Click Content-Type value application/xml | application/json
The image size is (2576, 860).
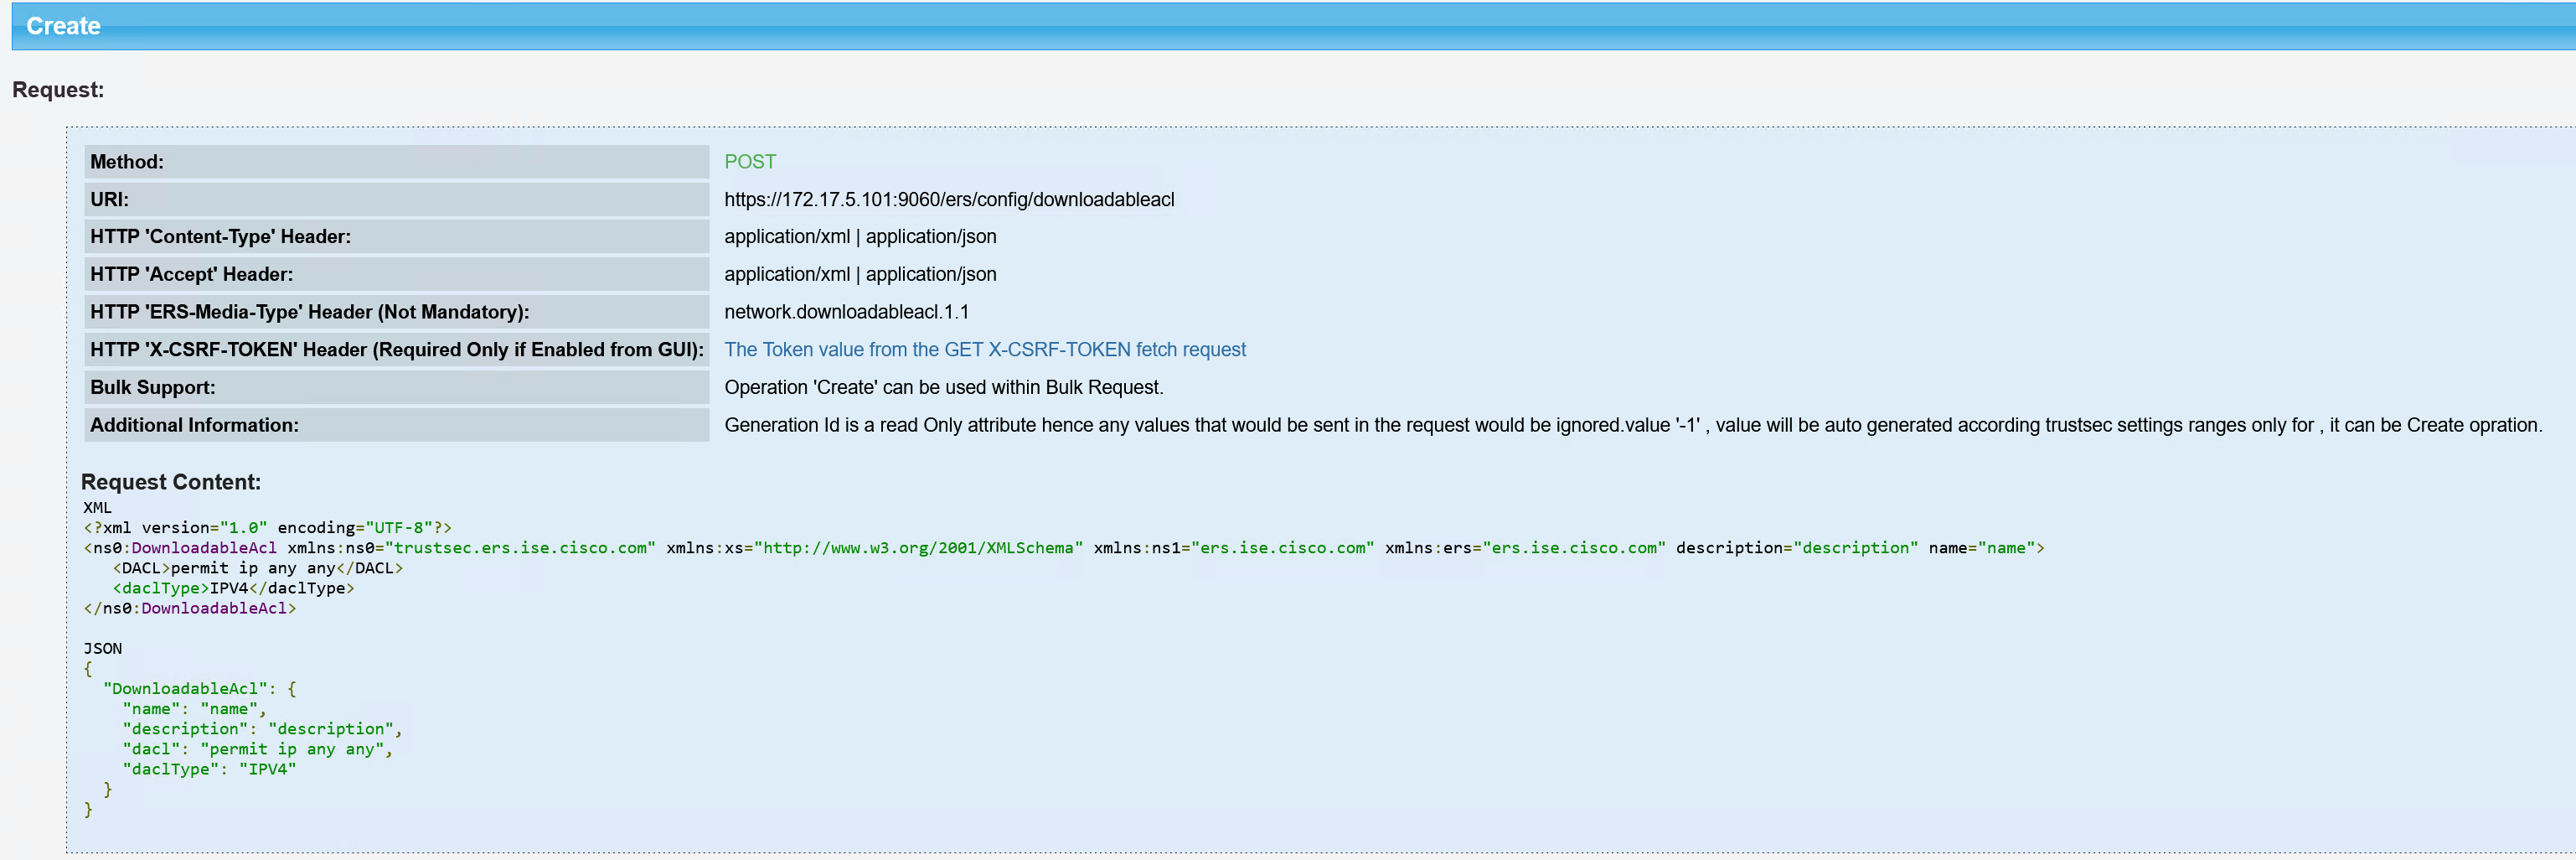860,237
